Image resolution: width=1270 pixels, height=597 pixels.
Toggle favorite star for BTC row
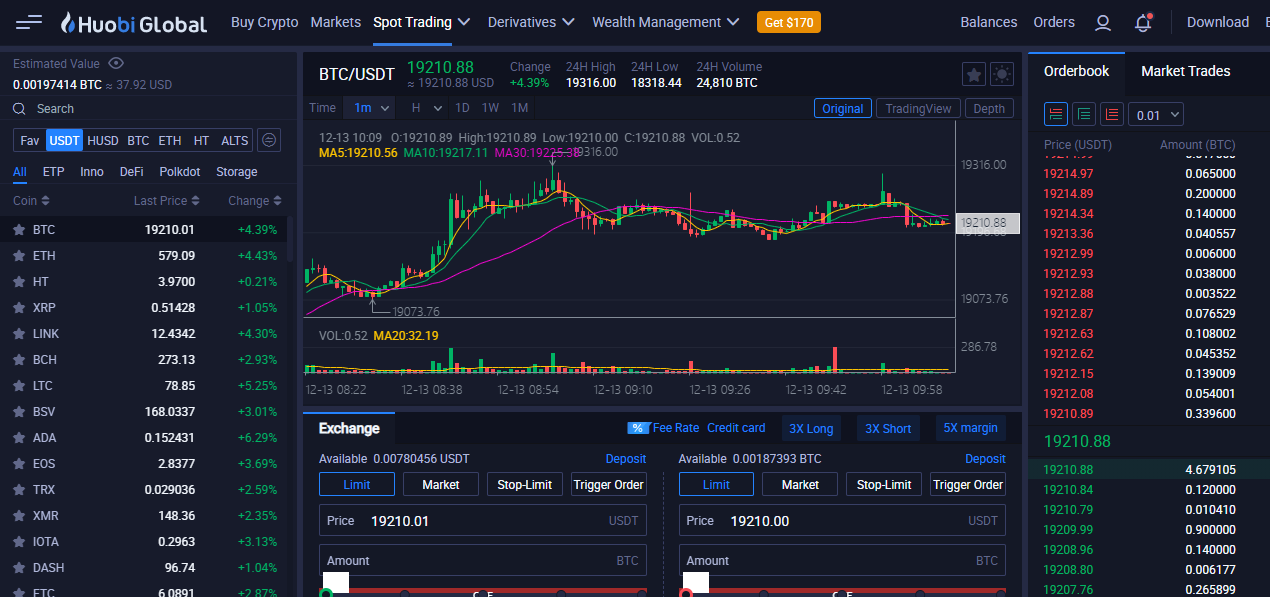pos(18,230)
